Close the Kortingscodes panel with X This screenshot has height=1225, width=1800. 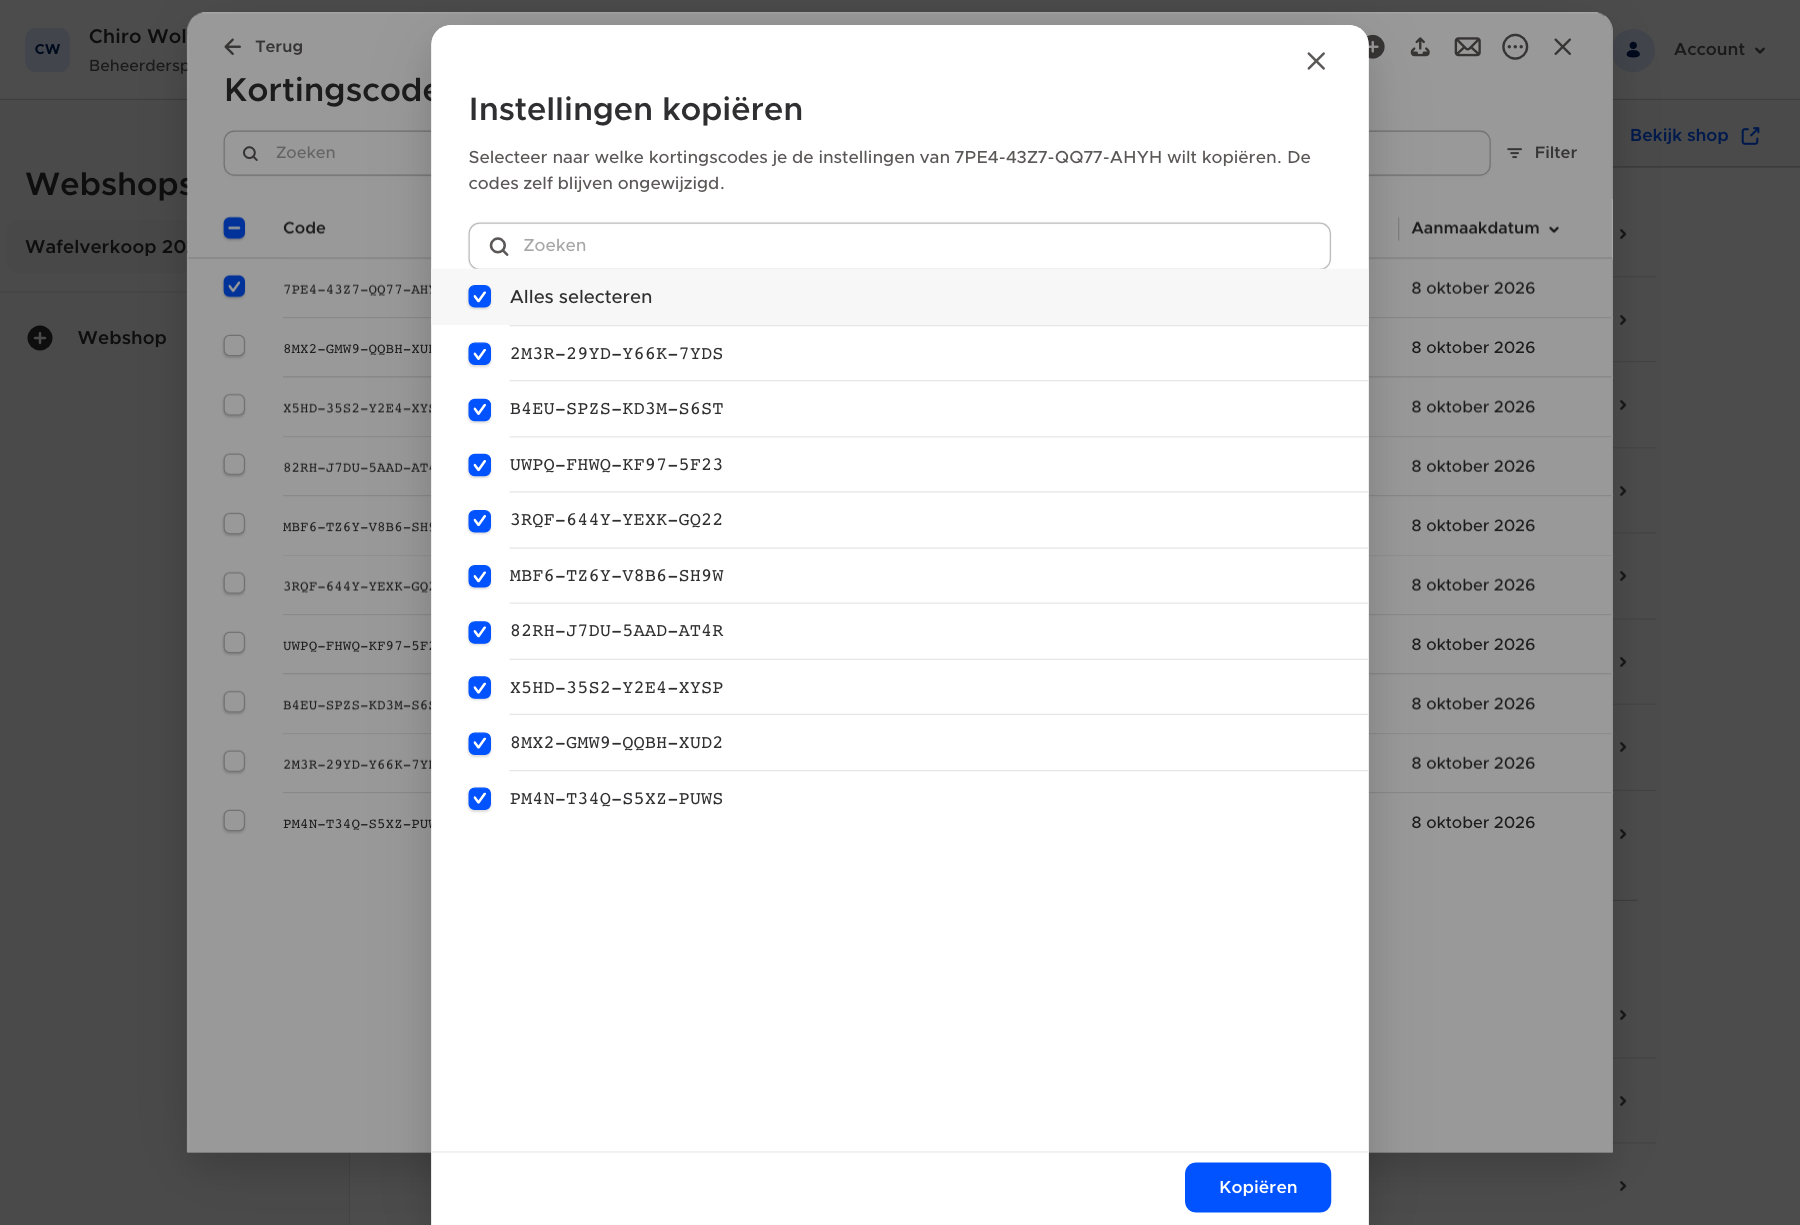click(1563, 47)
